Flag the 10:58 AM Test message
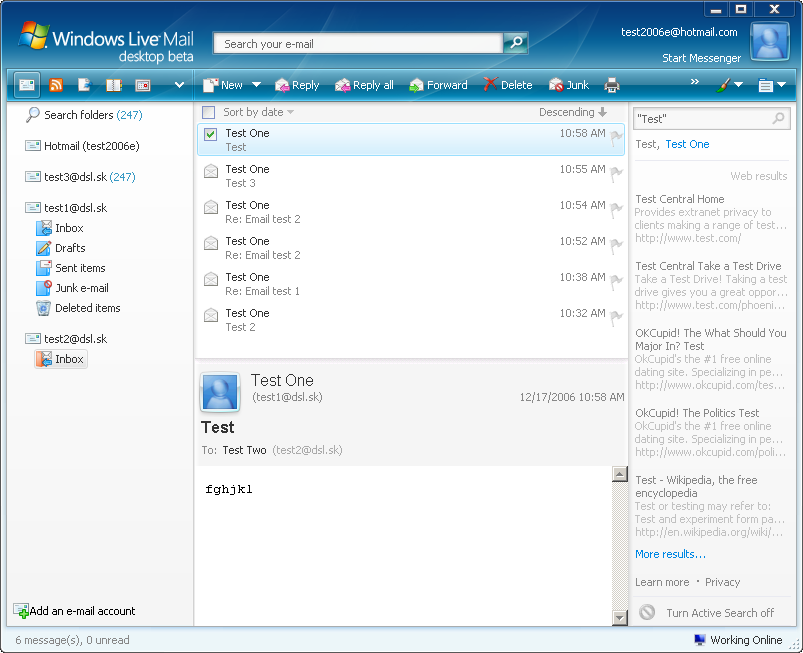The image size is (803, 653). point(617,137)
